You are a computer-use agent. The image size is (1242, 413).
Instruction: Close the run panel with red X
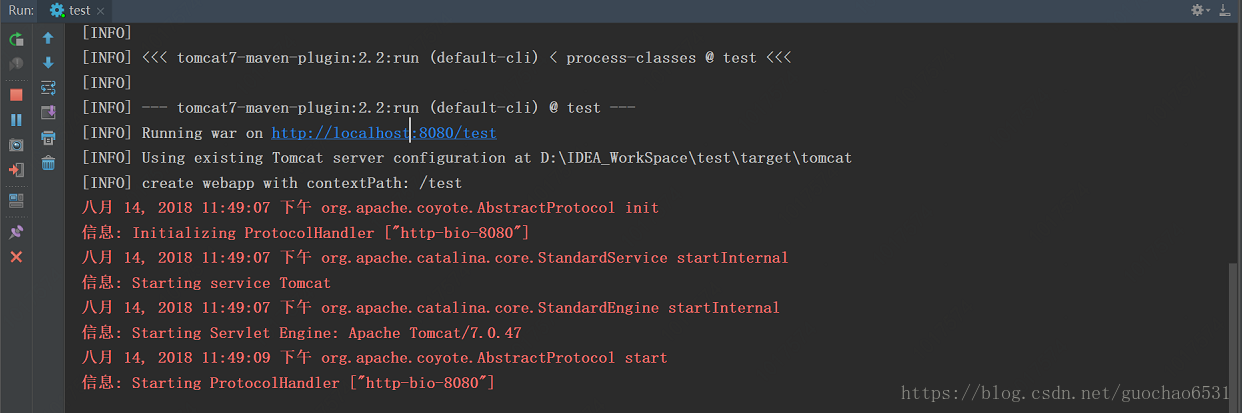[x=16, y=257]
